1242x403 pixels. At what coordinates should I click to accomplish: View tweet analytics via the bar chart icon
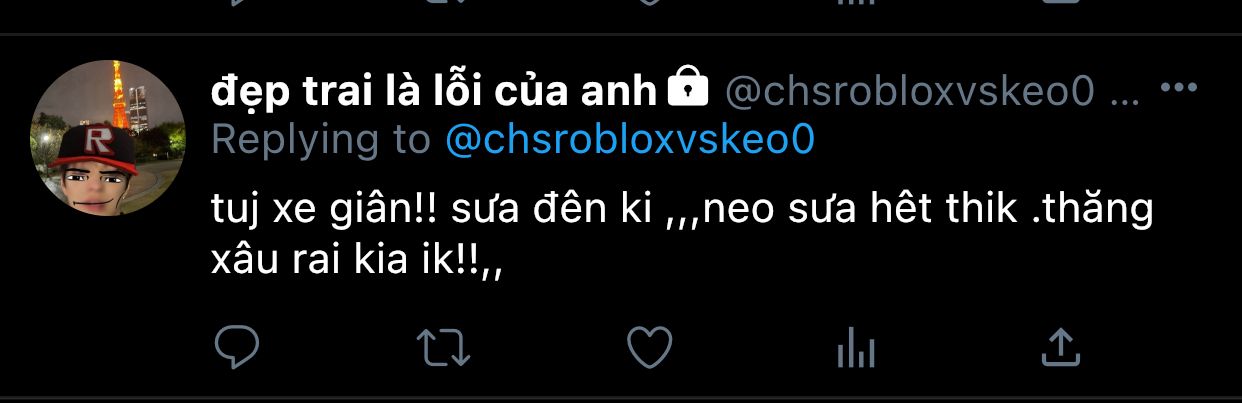tap(855, 348)
